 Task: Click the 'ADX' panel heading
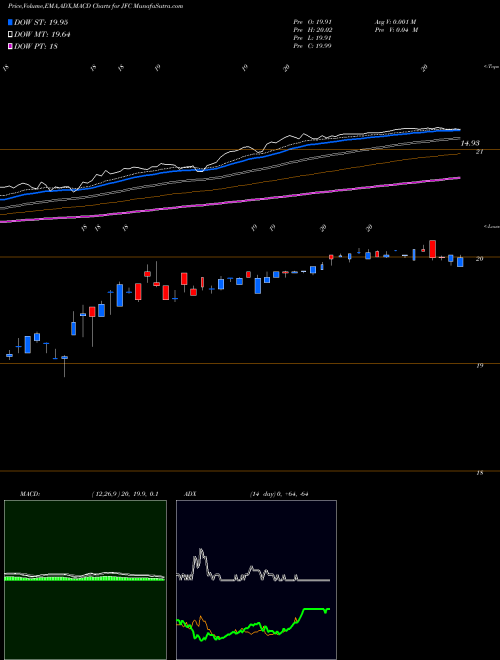(189, 494)
